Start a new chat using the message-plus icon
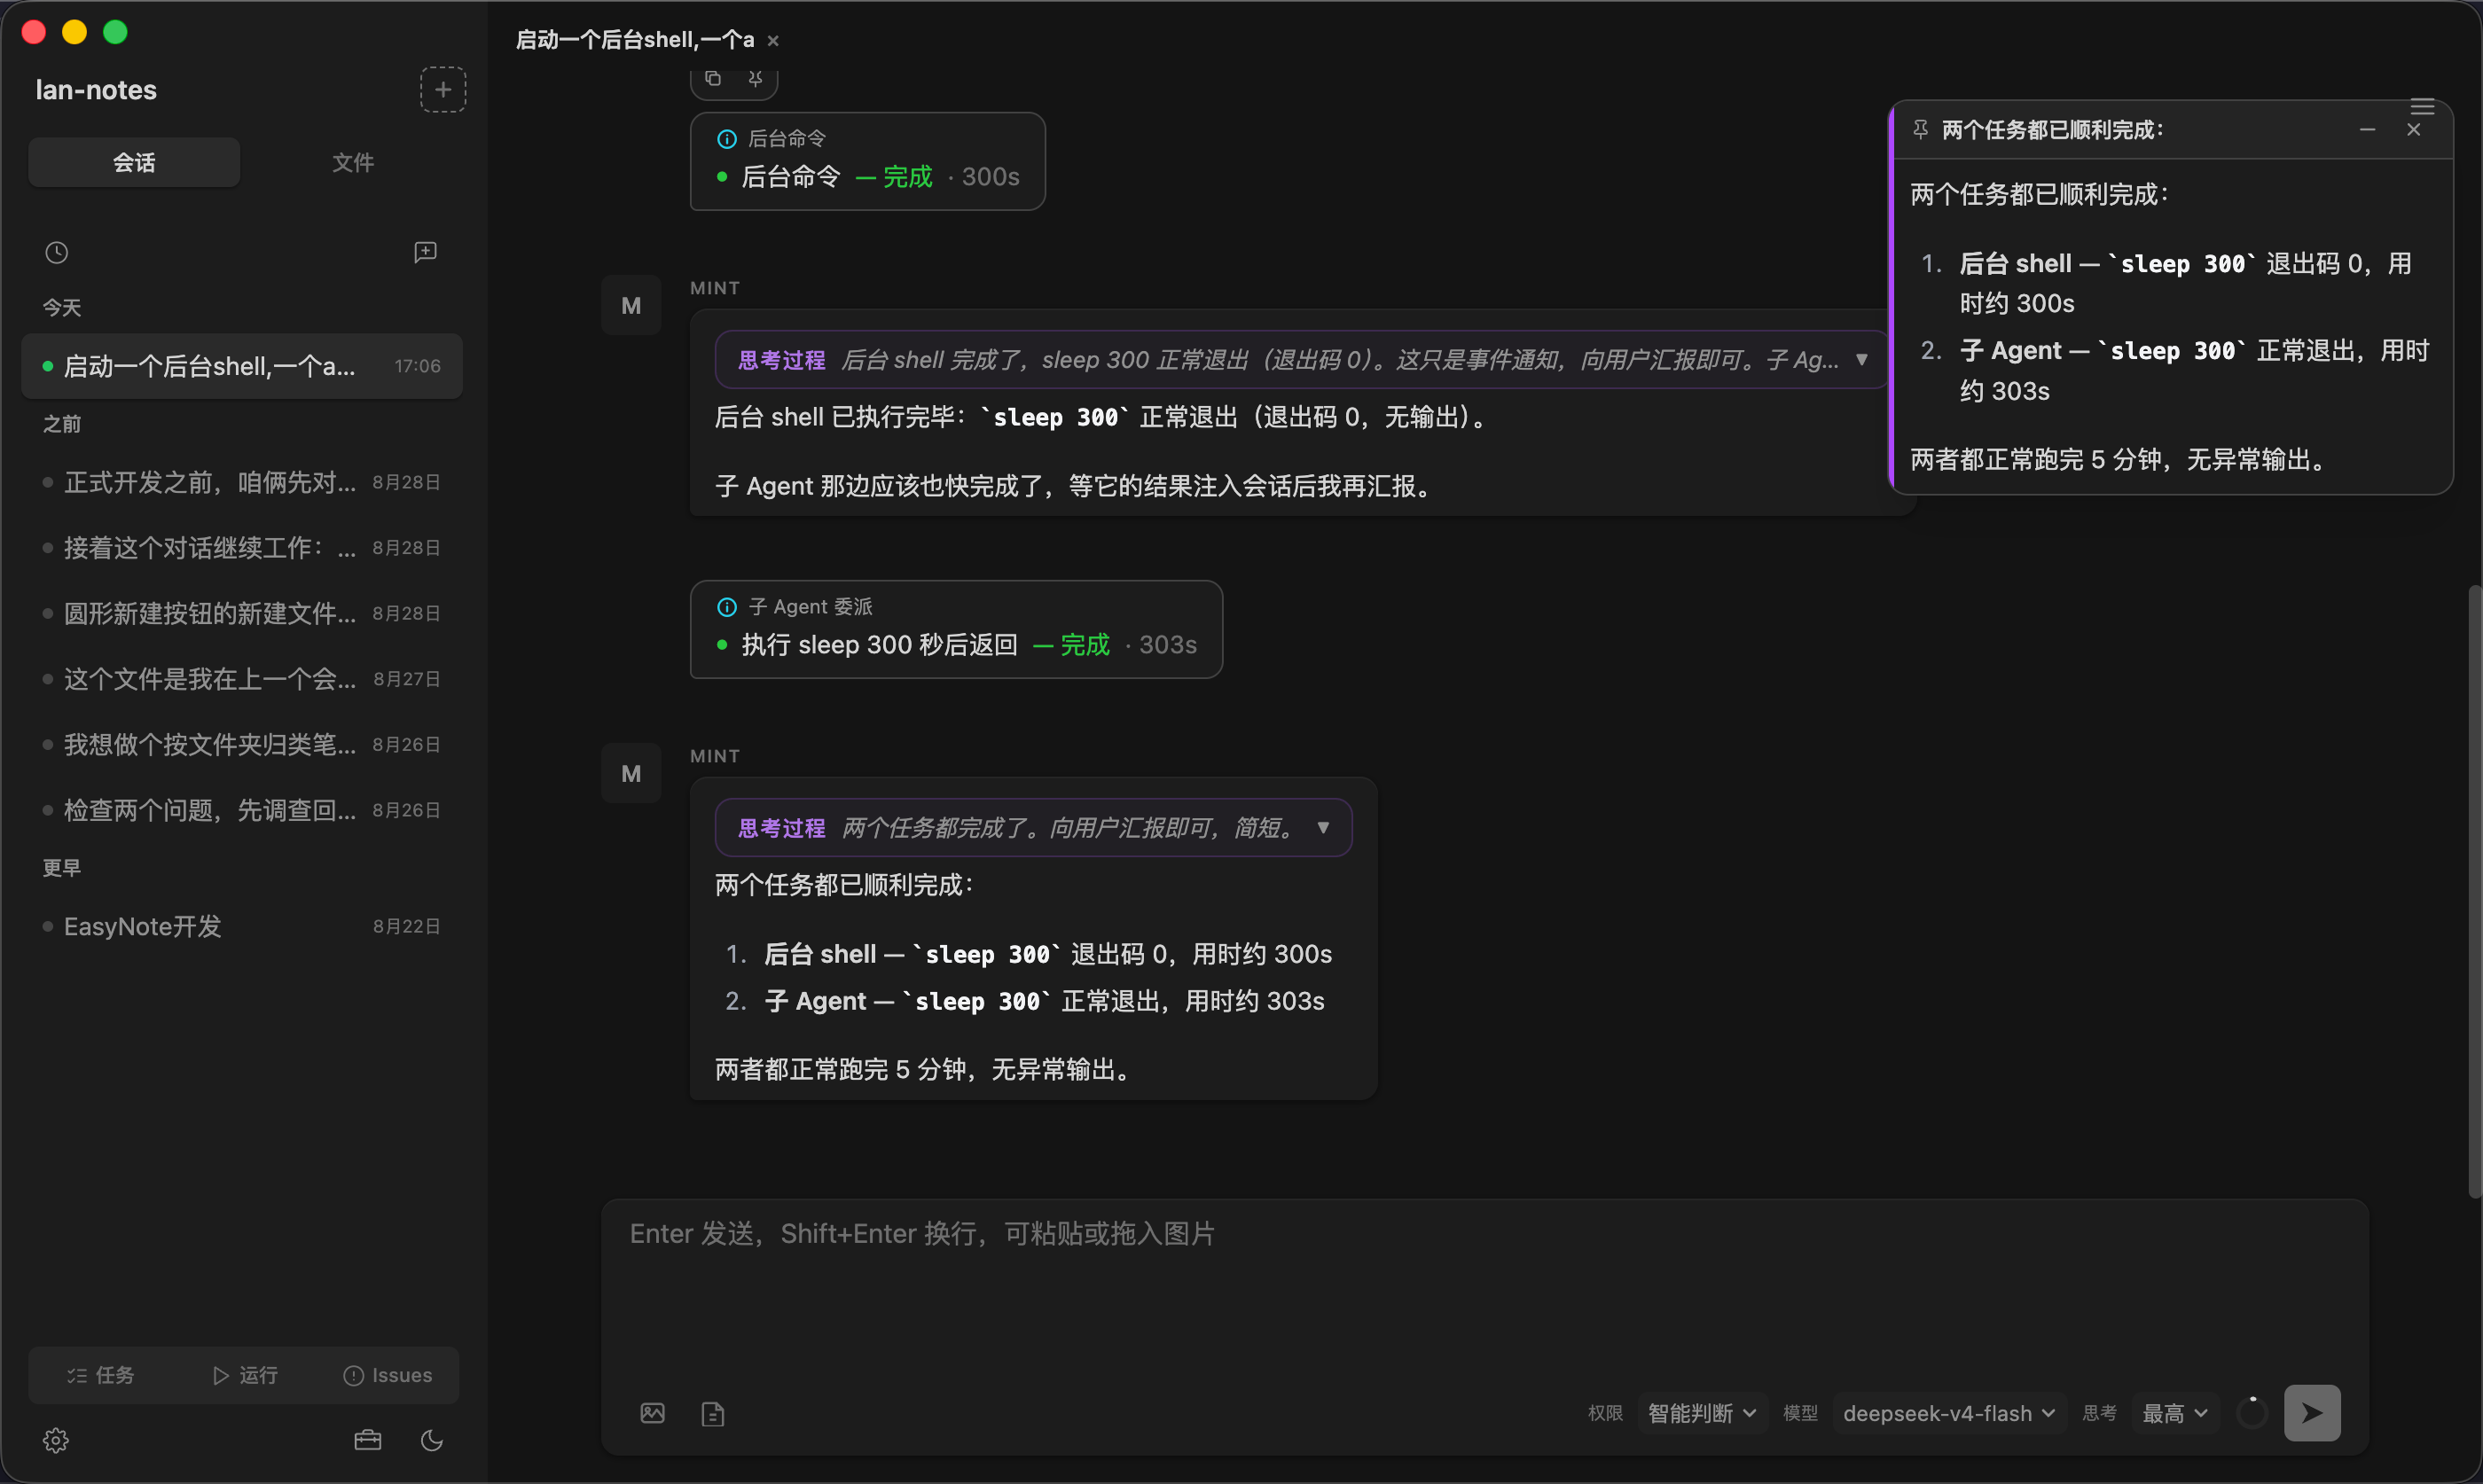Image resolution: width=2483 pixels, height=1484 pixels. (425, 252)
